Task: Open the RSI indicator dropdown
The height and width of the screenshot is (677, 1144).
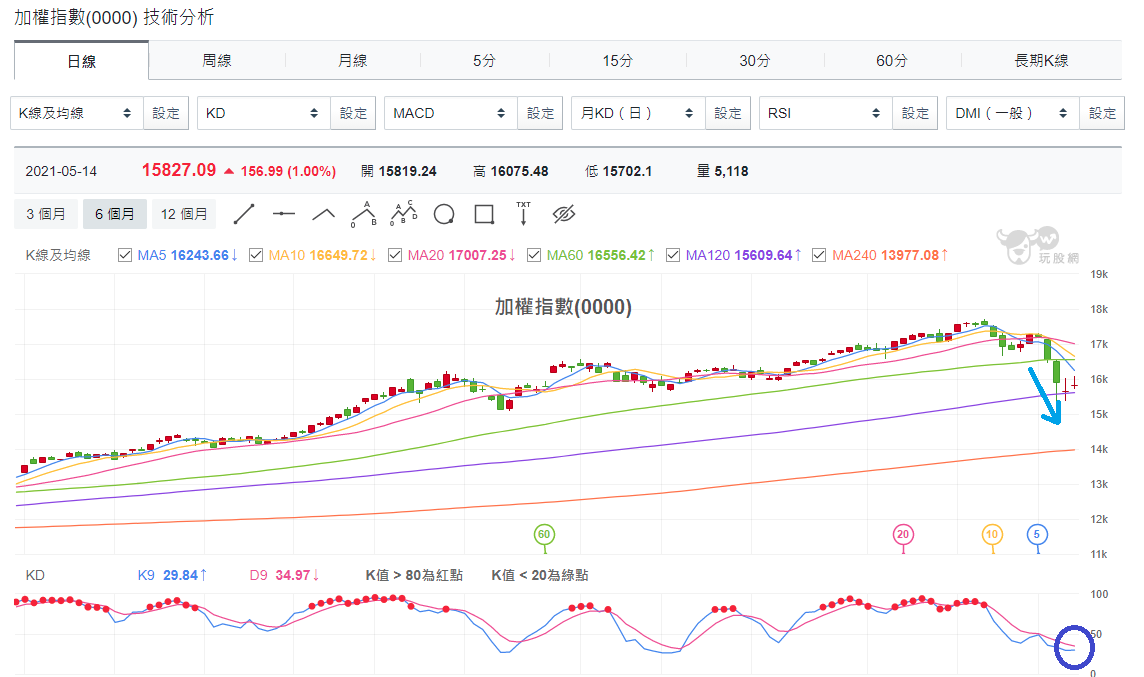Action: [826, 113]
